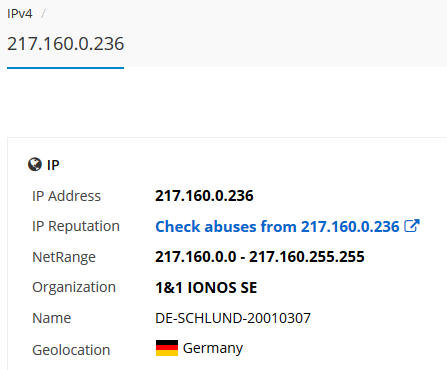Image resolution: width=447 pixels, height=370 pixels.
Task: Select the 217.160.0.236 page title tab
Action: coord(65,44)
